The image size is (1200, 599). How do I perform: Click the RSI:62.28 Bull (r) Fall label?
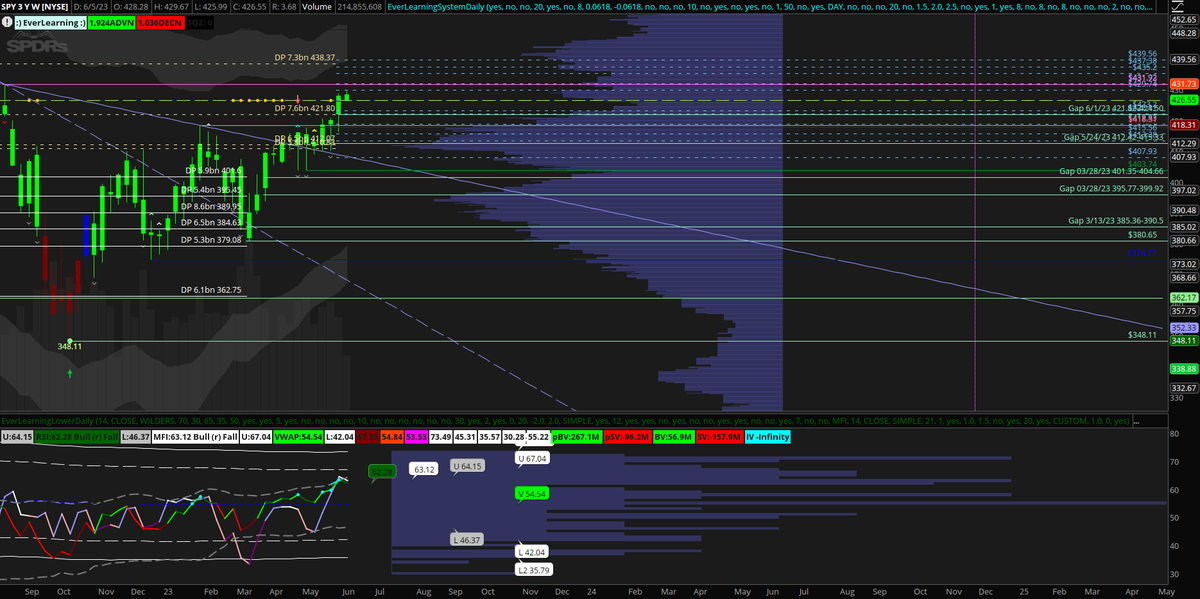tap(75, 437)
